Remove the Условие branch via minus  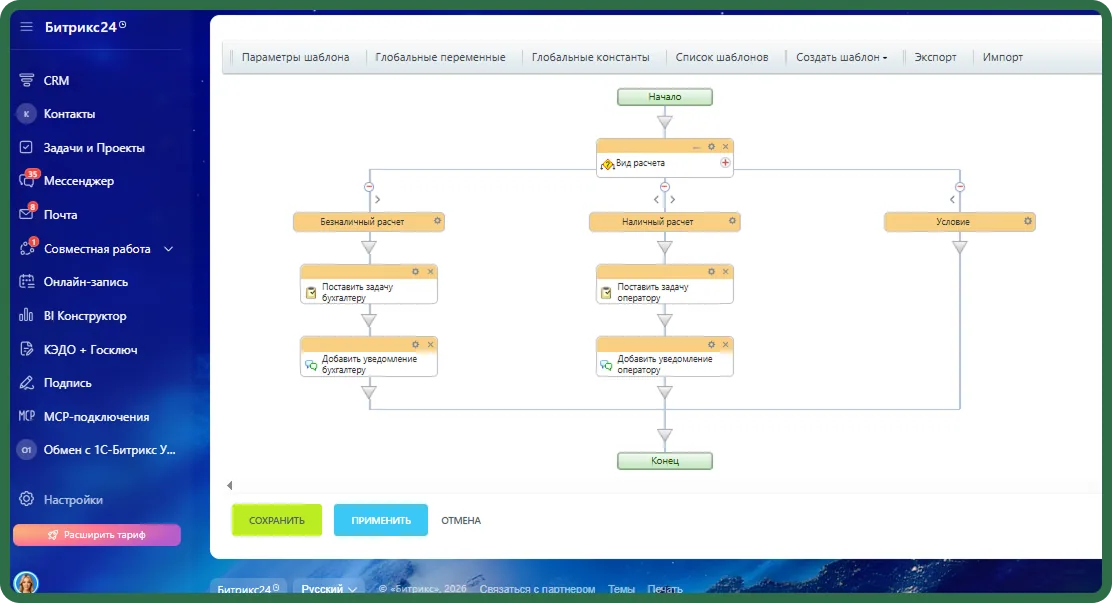pyautogui.click(x=960, y=187)
